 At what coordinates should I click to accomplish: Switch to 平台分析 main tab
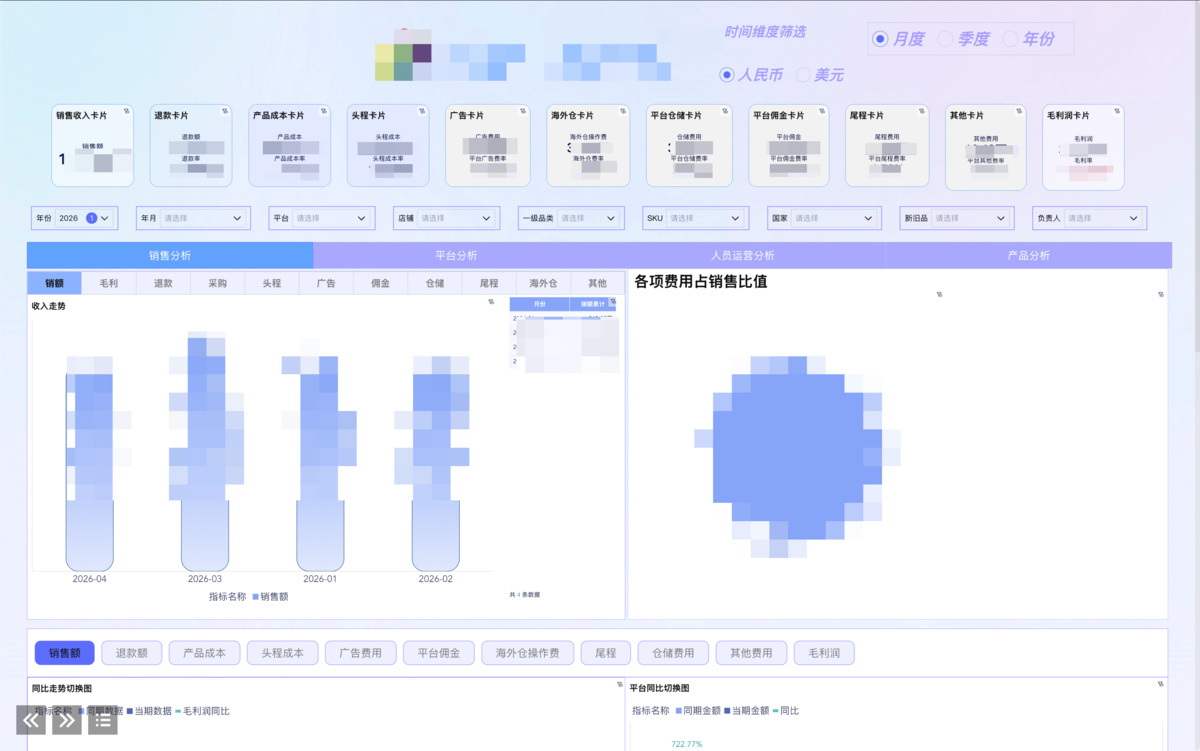point(456,256)
